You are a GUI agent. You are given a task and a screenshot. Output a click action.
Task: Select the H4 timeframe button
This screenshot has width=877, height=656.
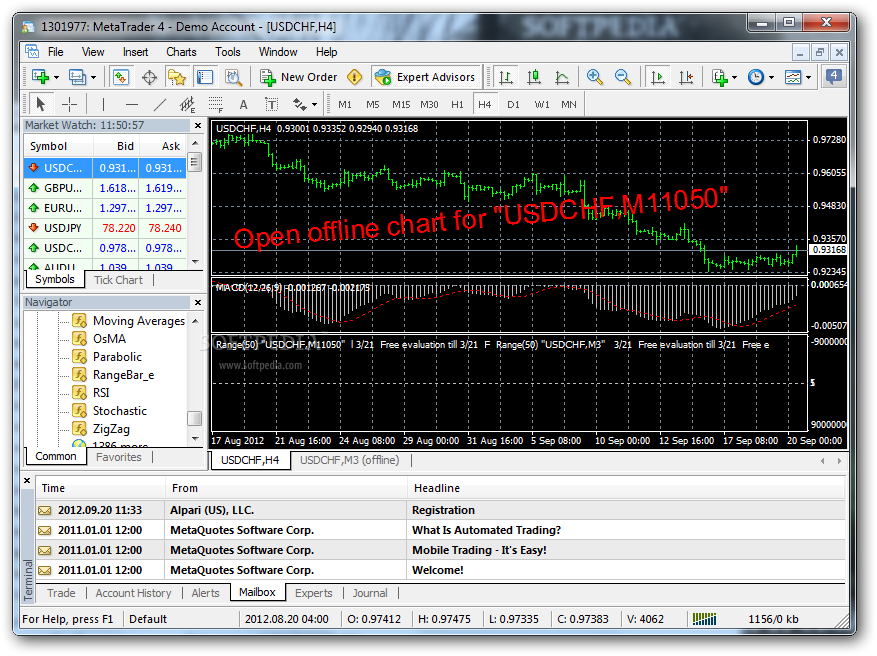(485, 105)
